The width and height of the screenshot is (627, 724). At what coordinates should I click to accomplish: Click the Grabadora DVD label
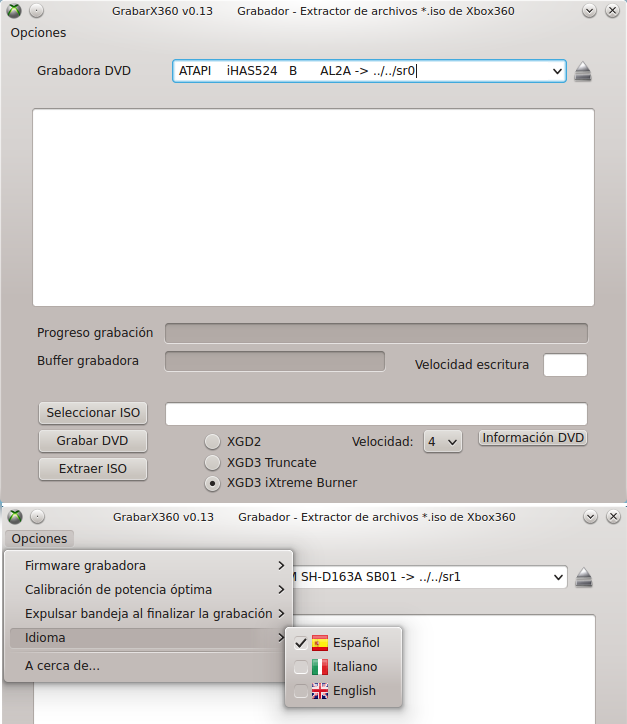click(x=84, y=71)
